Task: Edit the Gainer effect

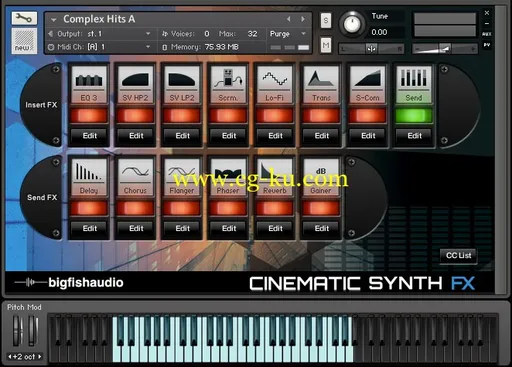Action: 321,228
